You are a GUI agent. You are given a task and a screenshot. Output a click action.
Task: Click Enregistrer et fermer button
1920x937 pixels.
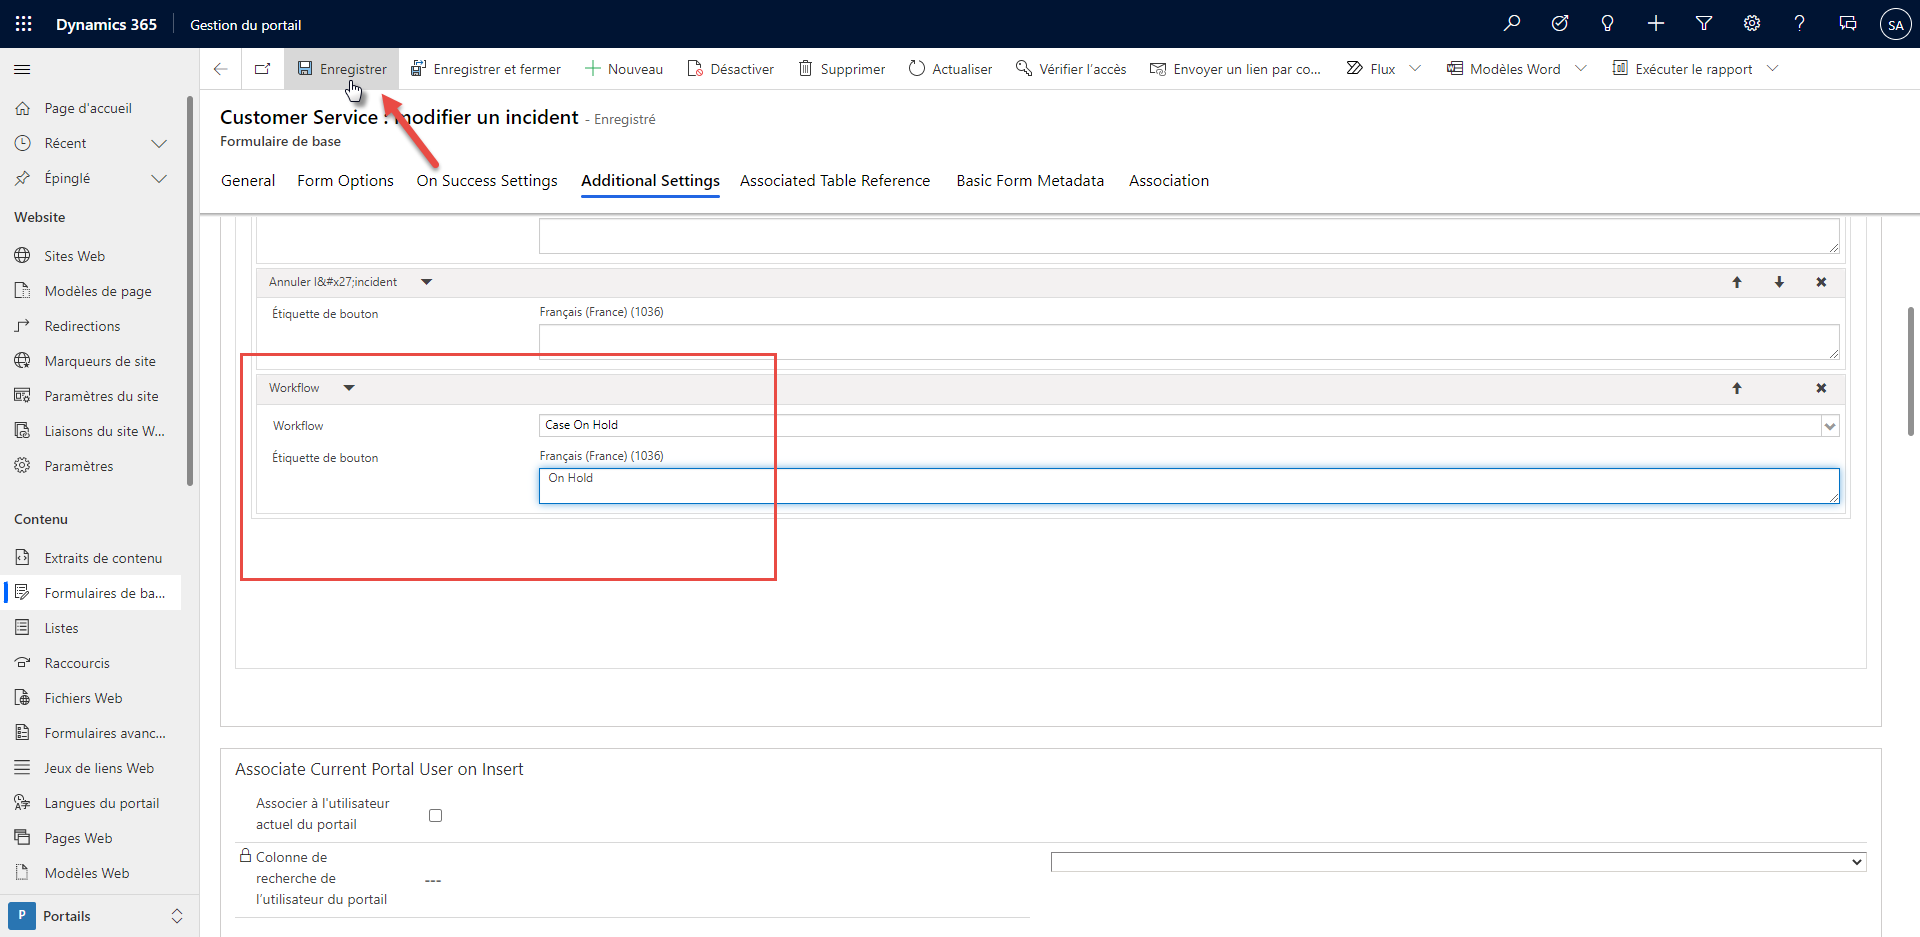coord(486,69)
